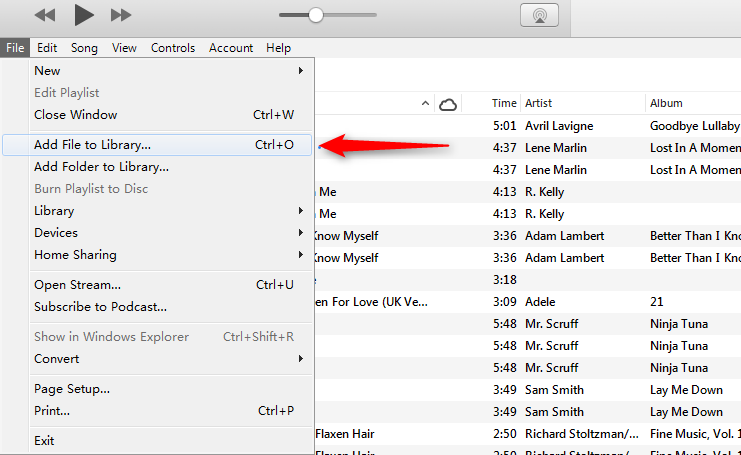
Task: Click first Ninja Tuna album cell
Action: pos(679,324)
